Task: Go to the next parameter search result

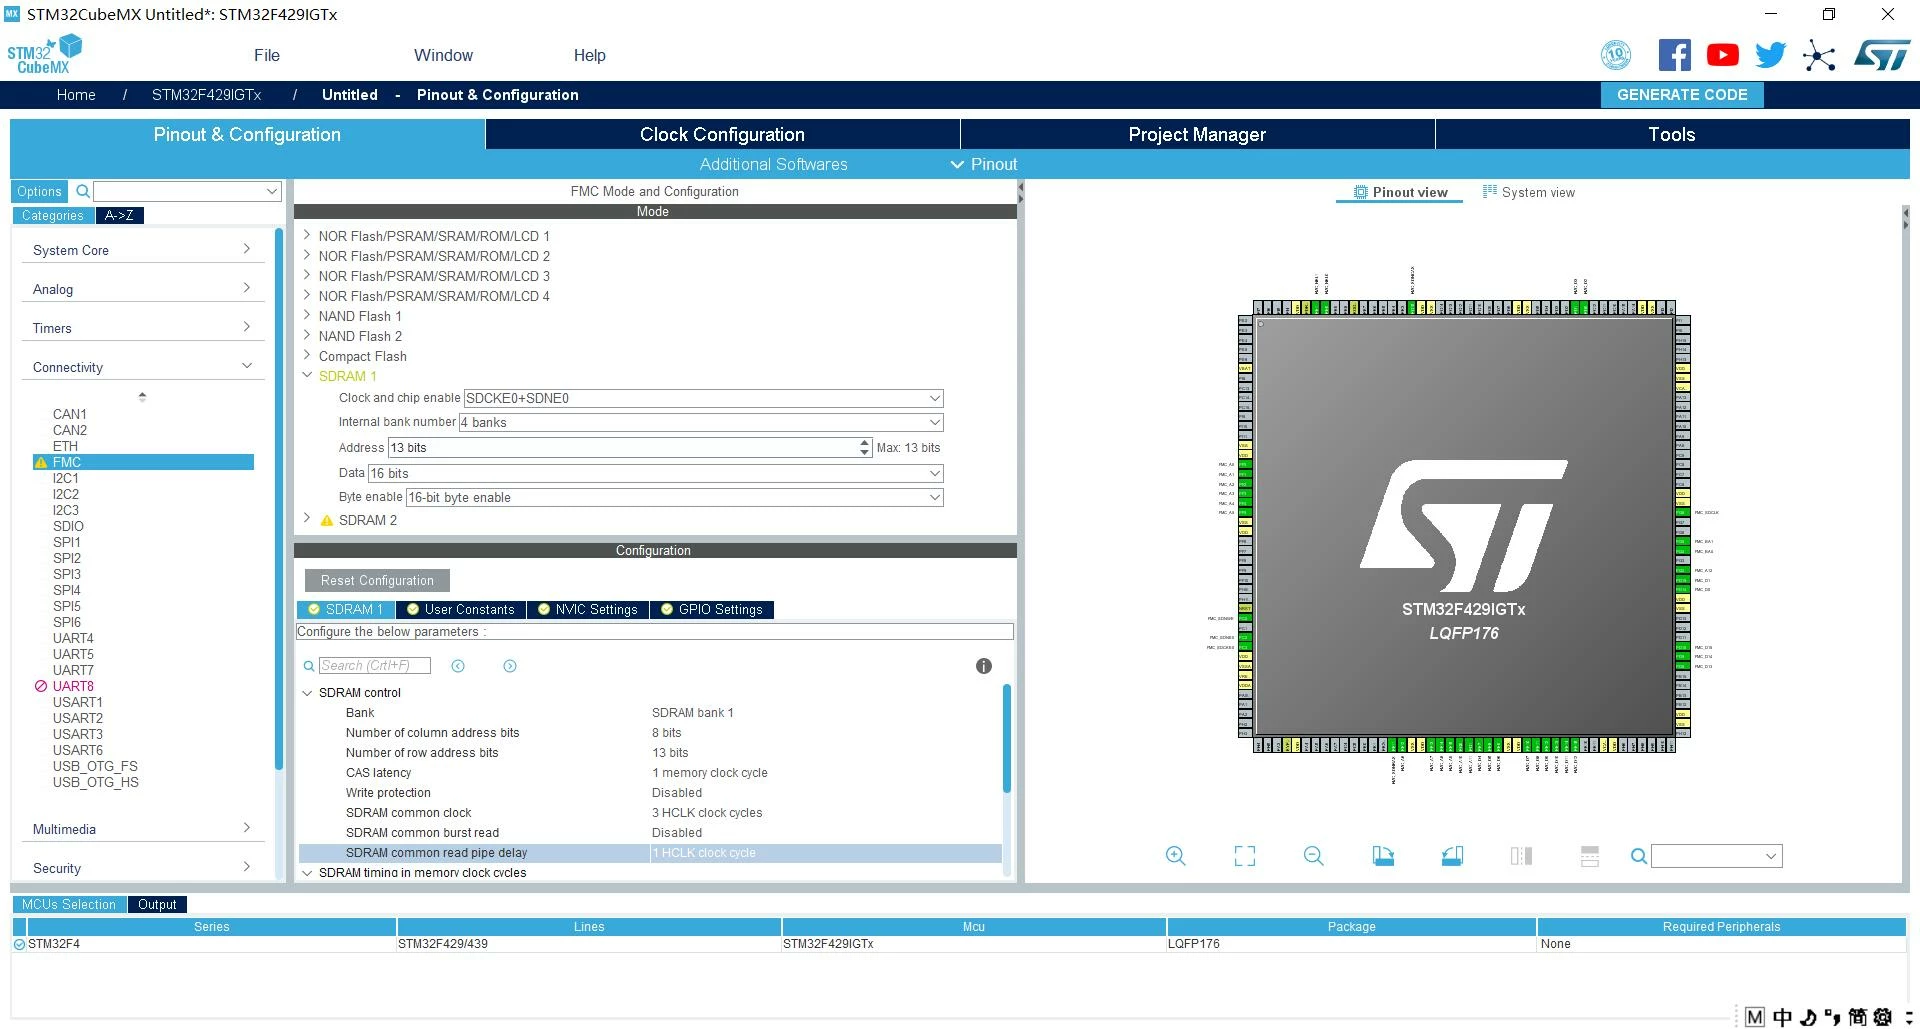Action: tap(510, 666)
